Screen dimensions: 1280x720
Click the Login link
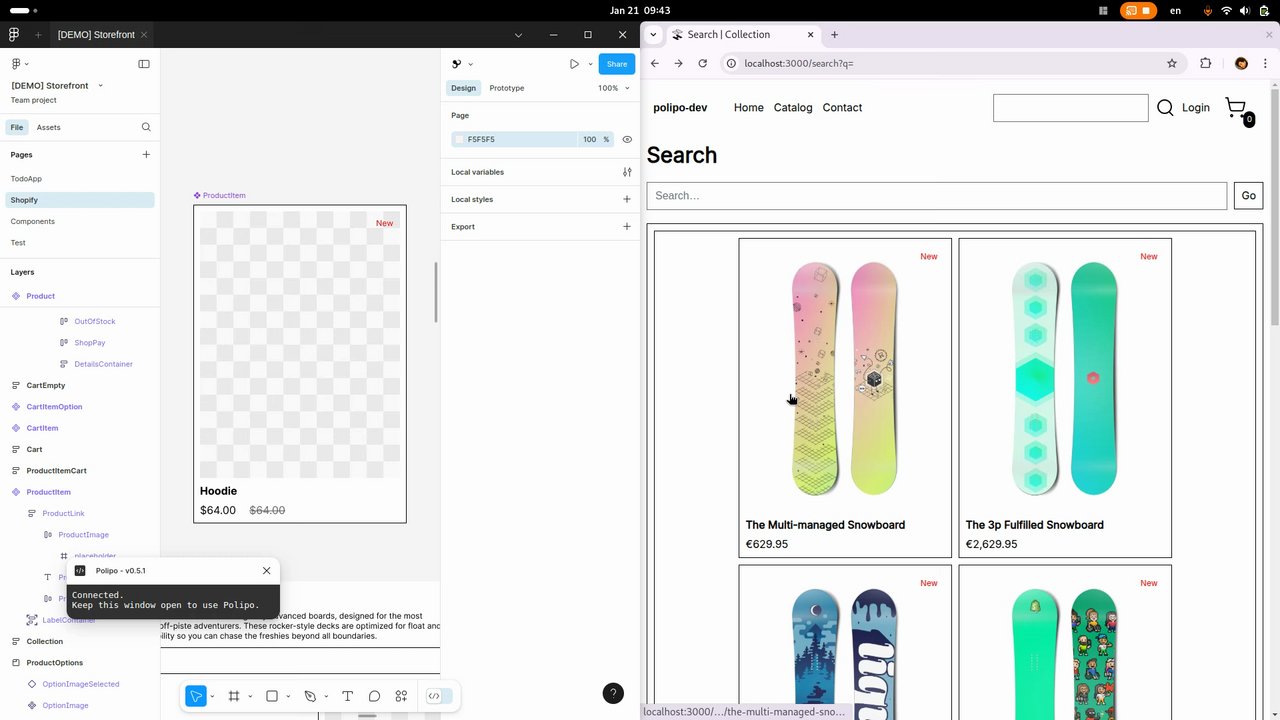1196,108
